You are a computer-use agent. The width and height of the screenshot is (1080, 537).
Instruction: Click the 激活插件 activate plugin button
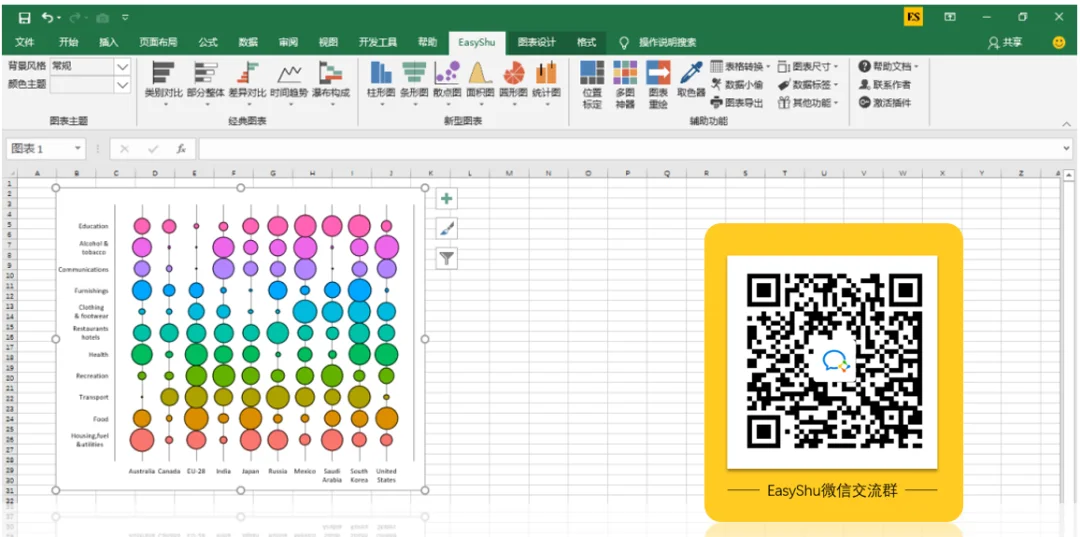tap(885, 103)
